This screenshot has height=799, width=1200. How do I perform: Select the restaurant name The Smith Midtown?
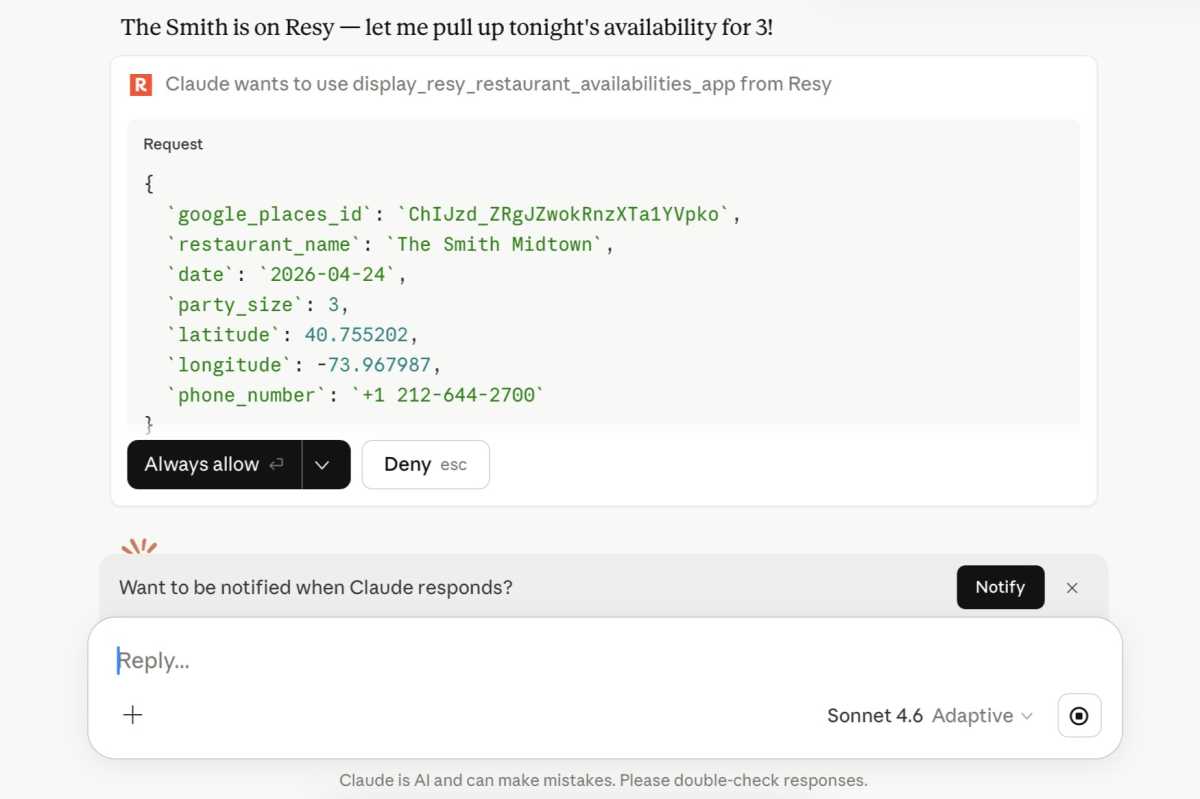point(499,244)
